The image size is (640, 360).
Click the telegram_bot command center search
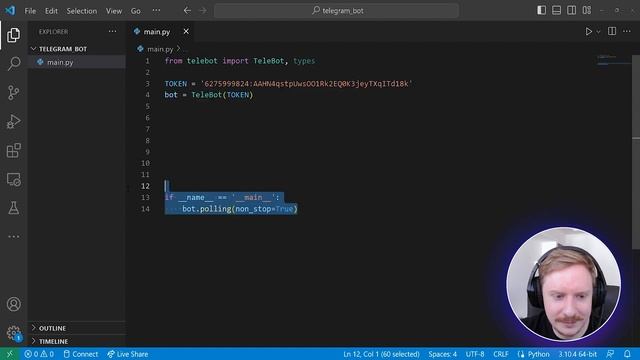click(336, 11)
